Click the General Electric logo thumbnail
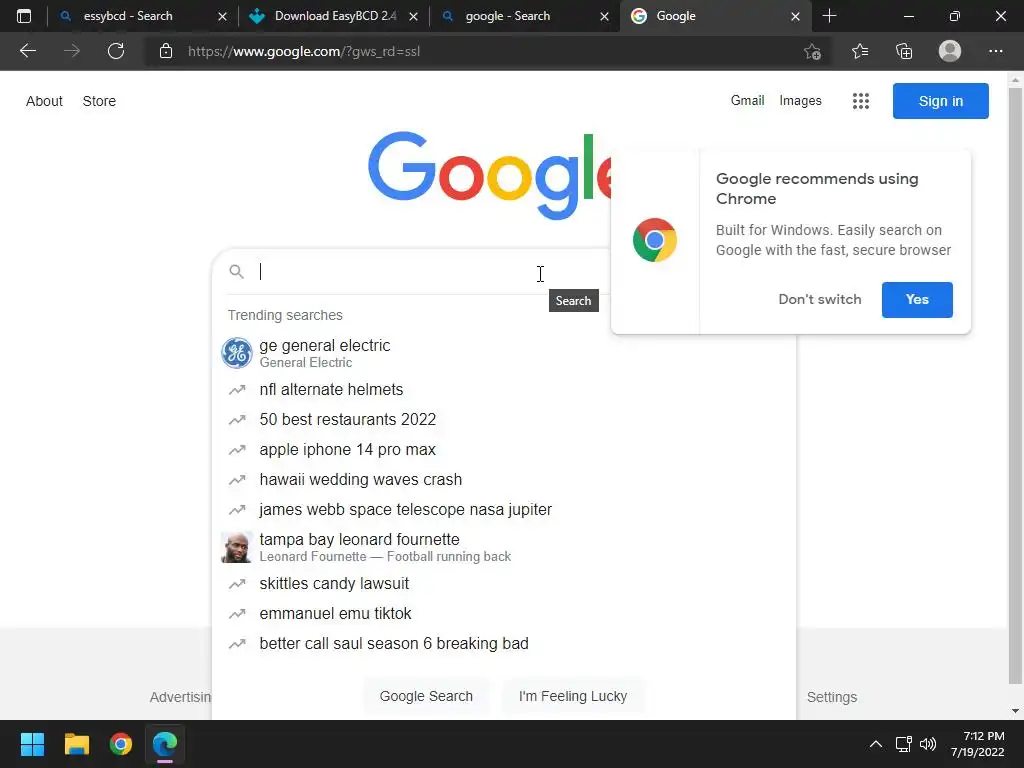The height and width of the screenshot is (768, 1024). [236, 353]
